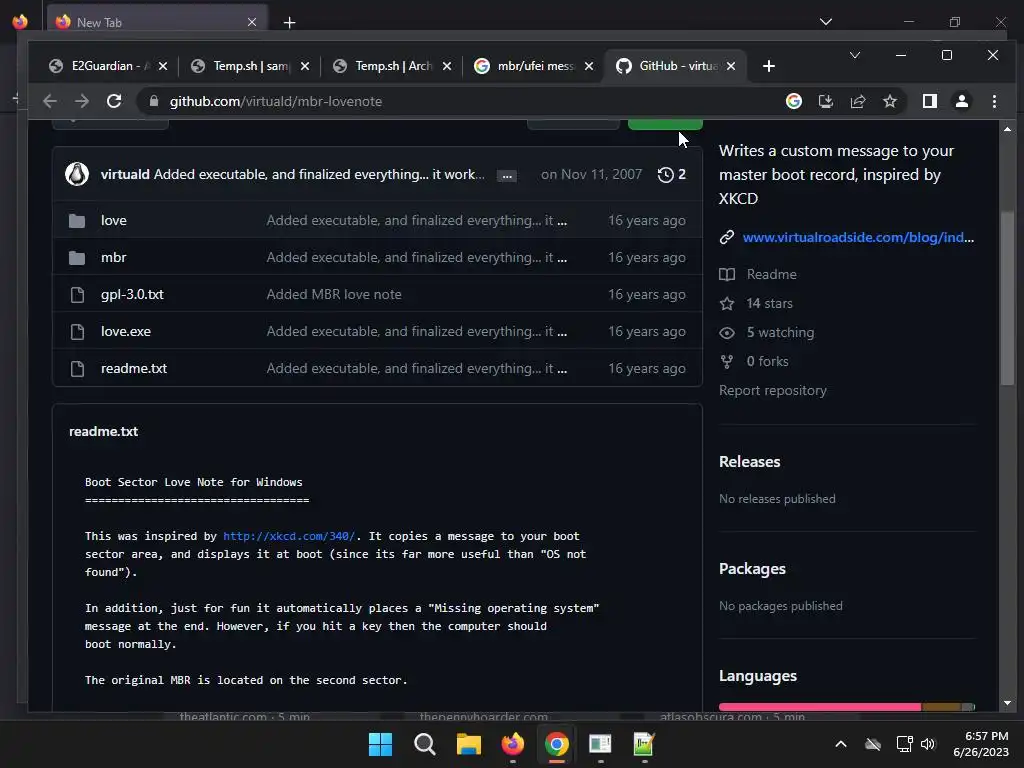Open the Chrome profile icon
This screenshot has height=768, width=1024.
pos(961,101)
